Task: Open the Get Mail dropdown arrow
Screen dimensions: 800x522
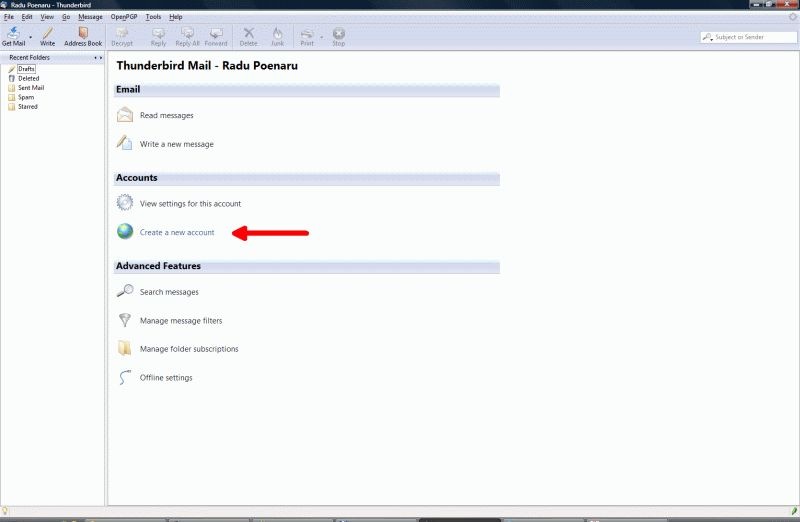Action: (x=31, y=37)
